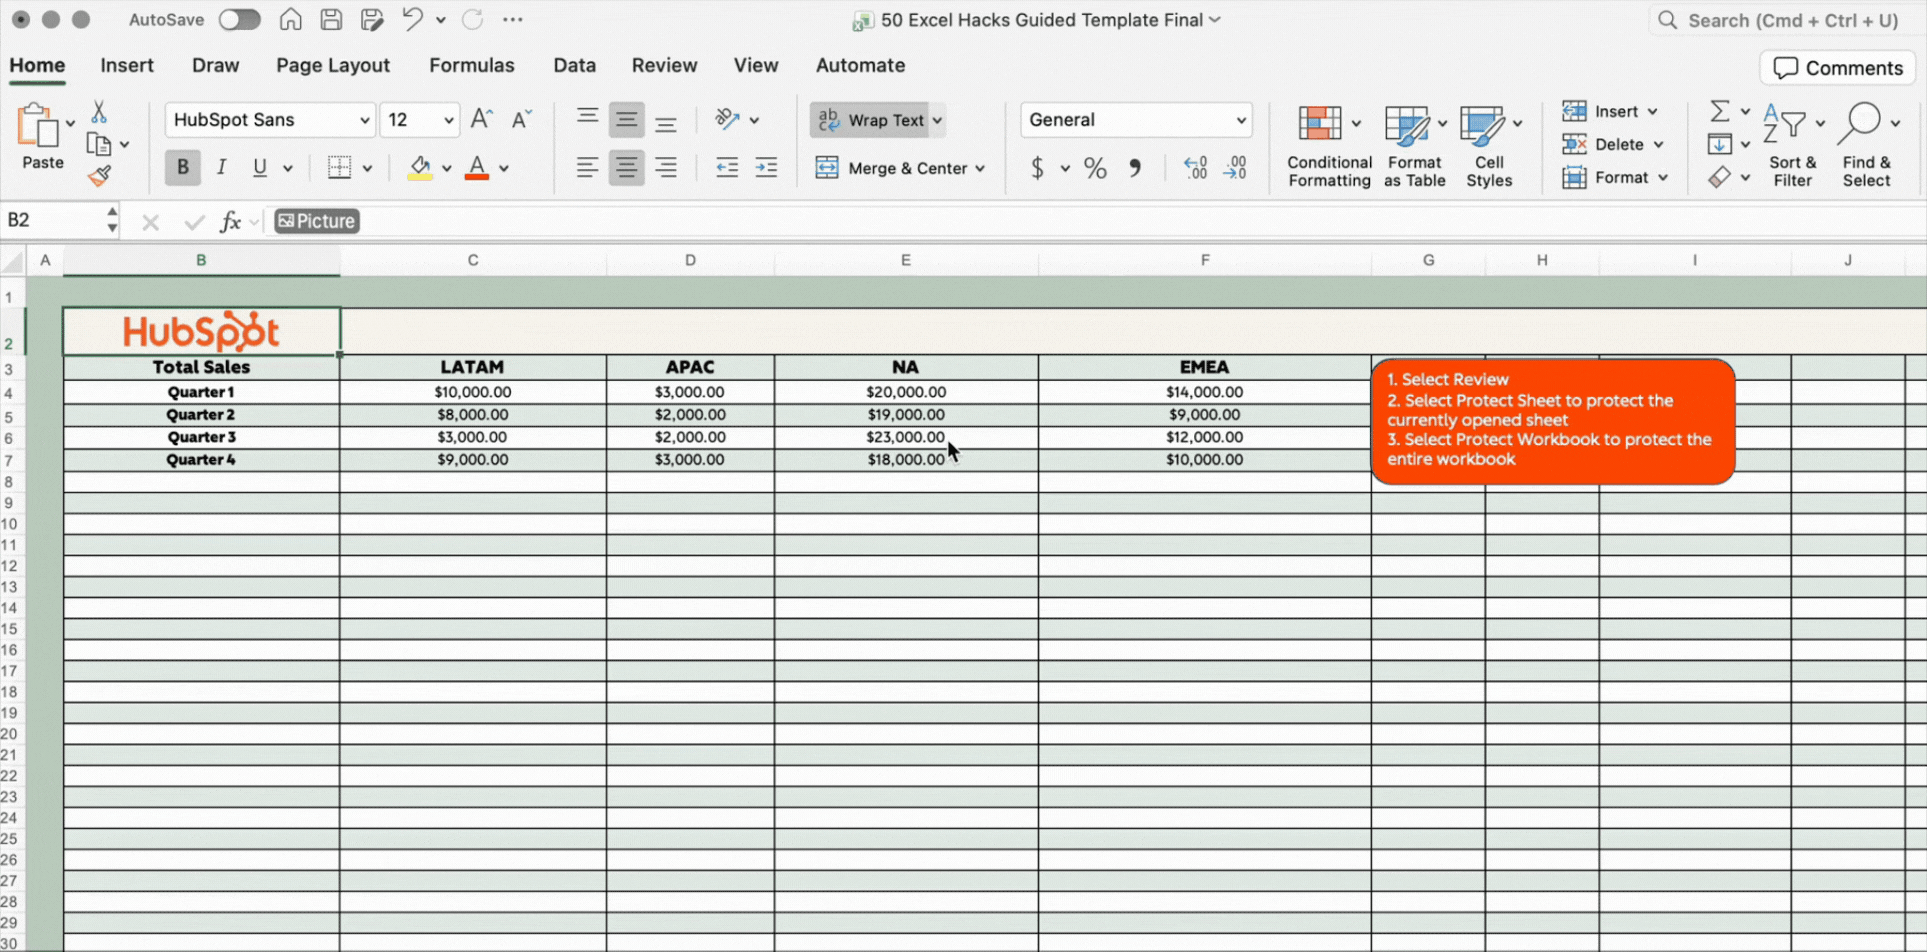
Task: Click the Percent Style icon
Action: (1095, 168)
